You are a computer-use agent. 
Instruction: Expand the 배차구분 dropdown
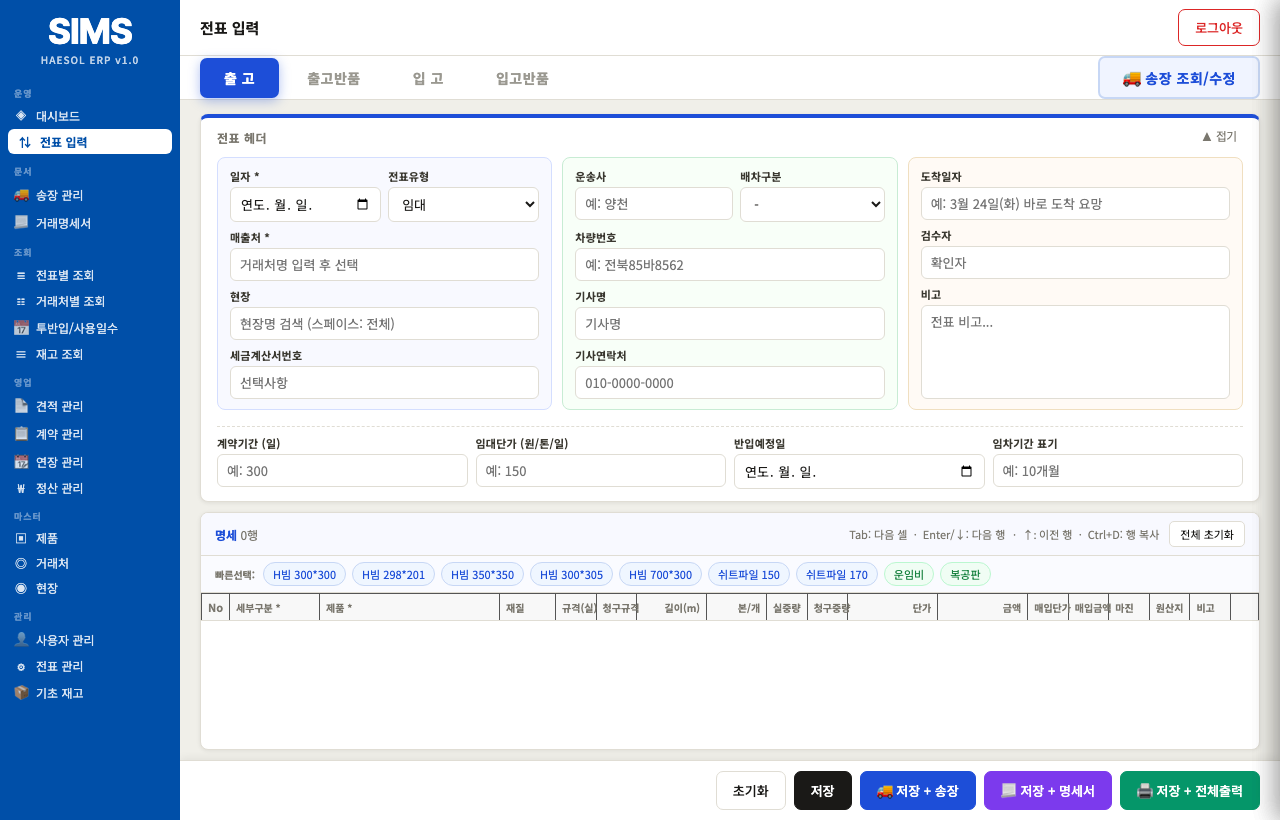pos(812,205)
